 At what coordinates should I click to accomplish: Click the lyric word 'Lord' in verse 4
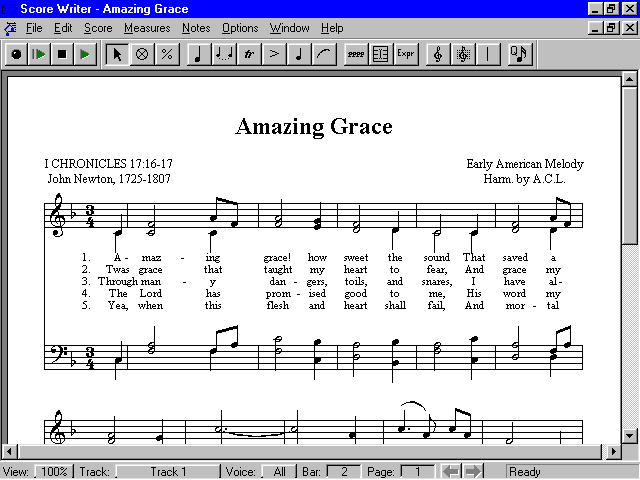tap(151, 293)
